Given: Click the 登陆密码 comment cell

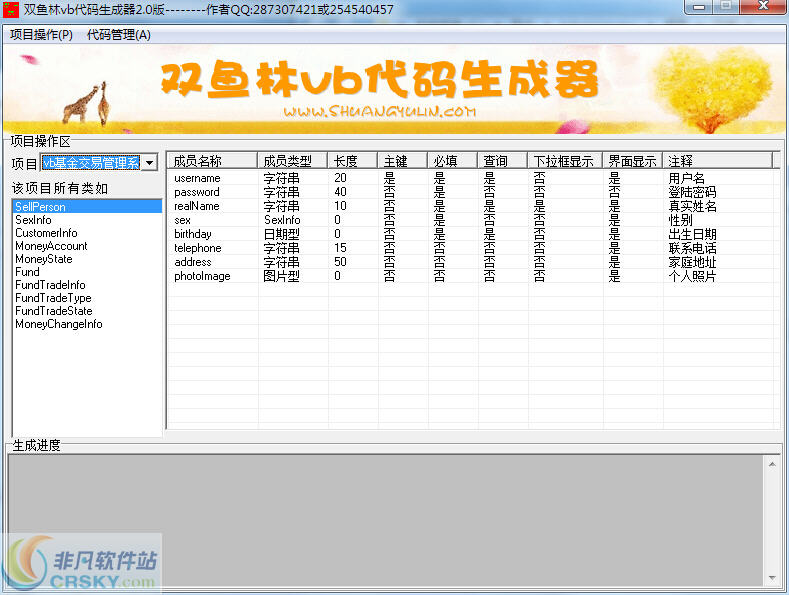Looking at the screenshot, I should coord(692,192).
